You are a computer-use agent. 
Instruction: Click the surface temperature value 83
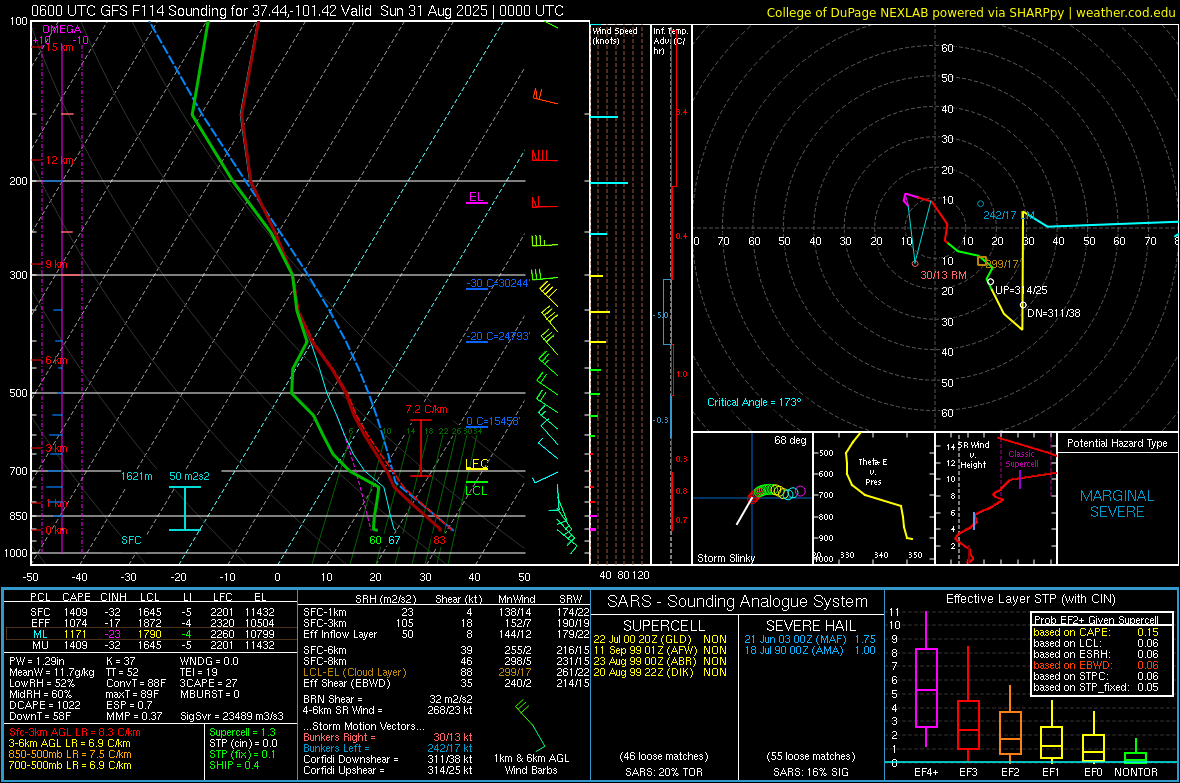439,540
